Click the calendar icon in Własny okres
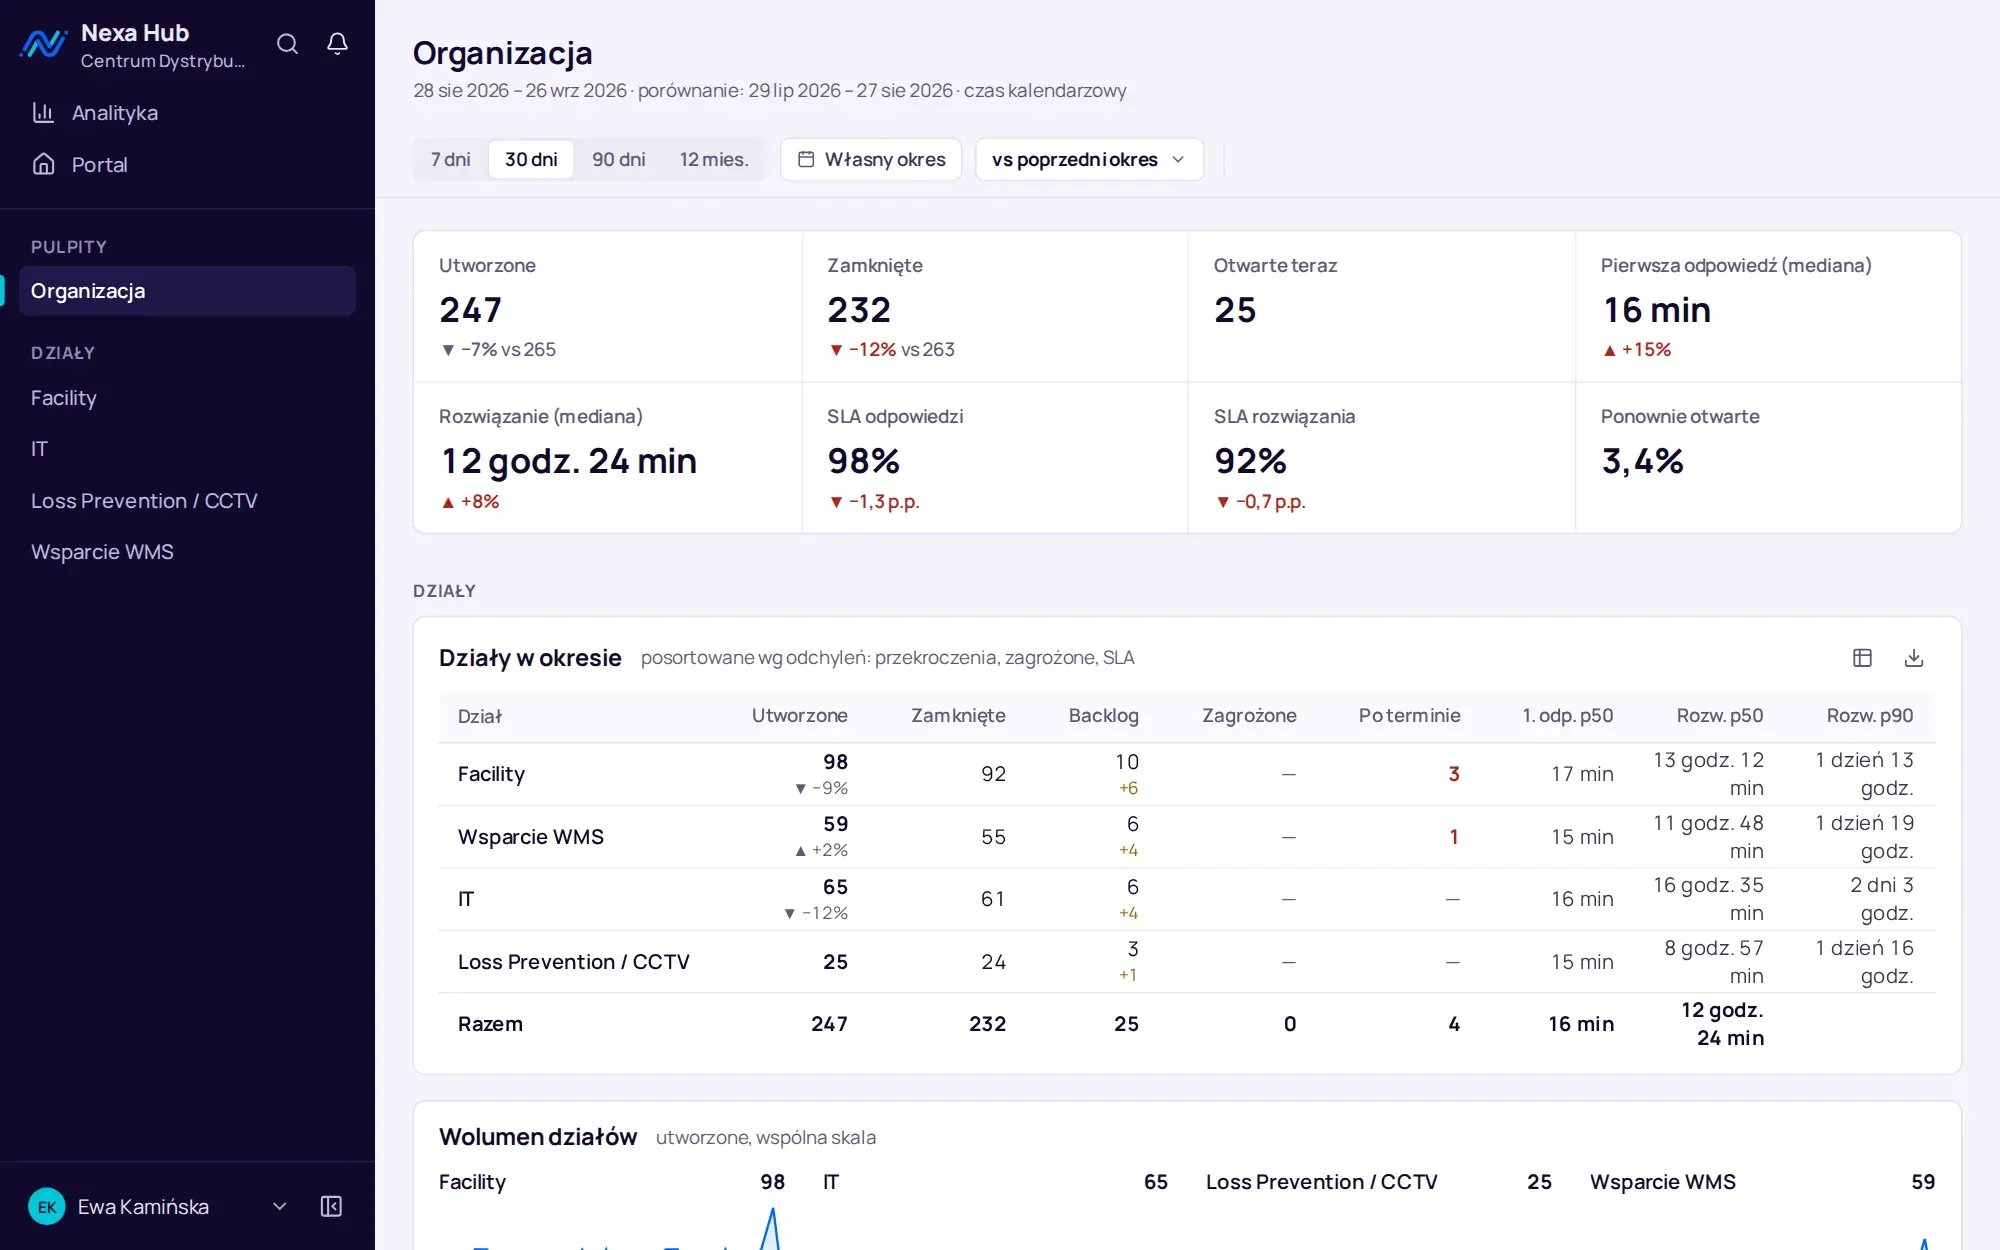 point(806,159)
